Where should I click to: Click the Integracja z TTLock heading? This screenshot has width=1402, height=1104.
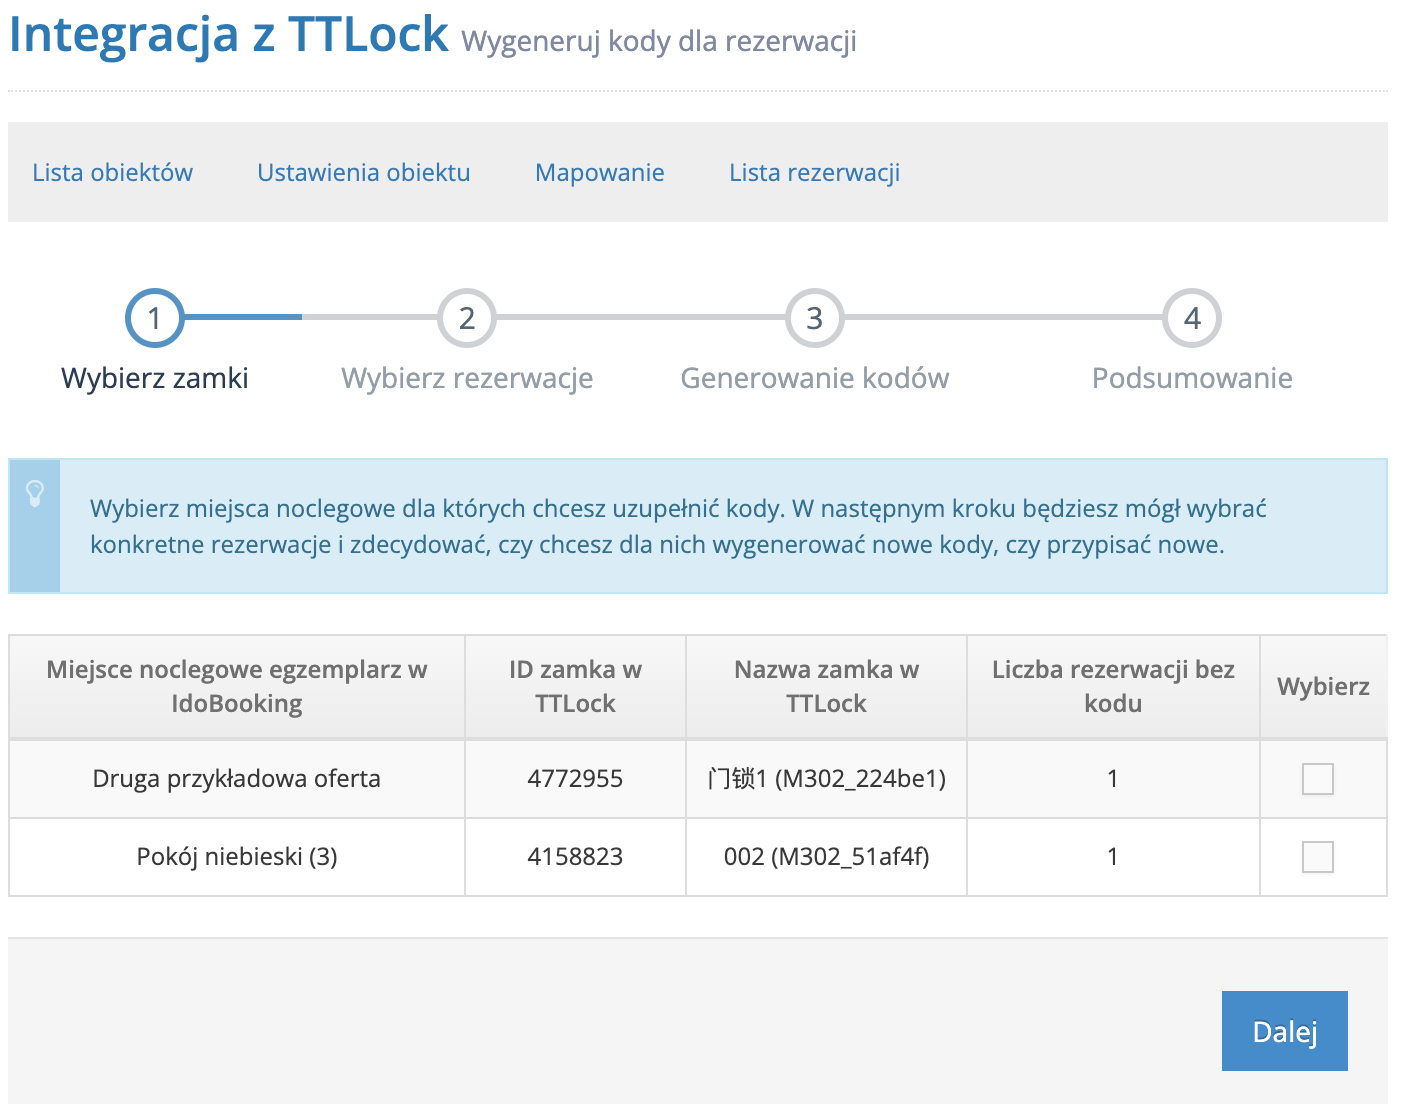(229, 34)
